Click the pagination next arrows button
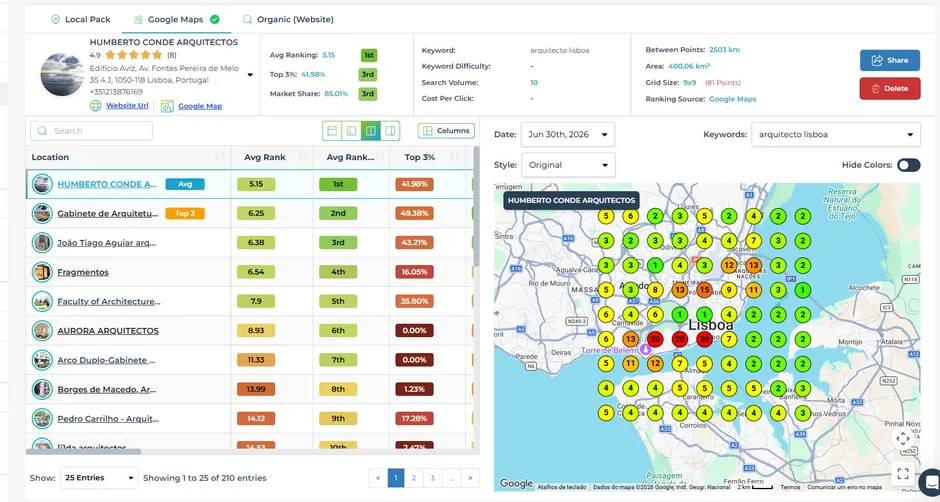This screenshot has width=940, height=502. [470, 478]
